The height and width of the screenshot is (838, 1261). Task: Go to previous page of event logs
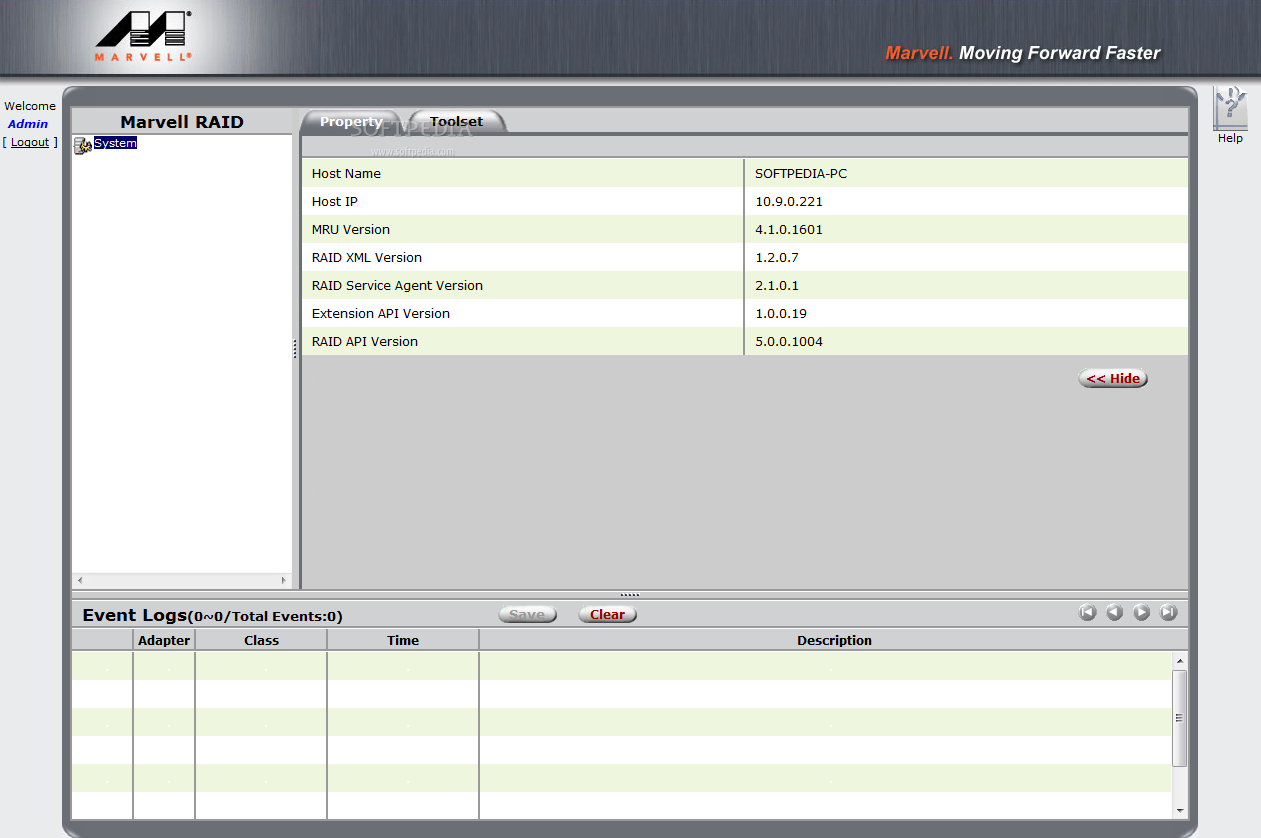pos(1115,613)
